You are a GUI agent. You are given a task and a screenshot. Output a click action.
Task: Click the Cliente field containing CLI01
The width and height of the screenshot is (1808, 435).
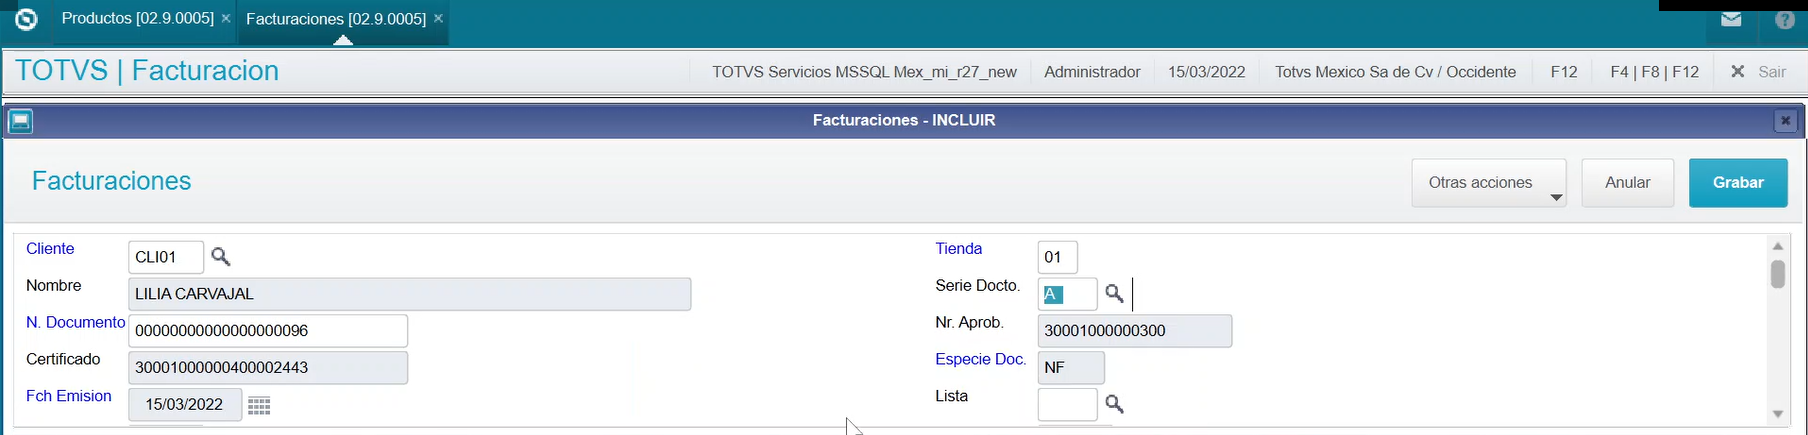(166, 257)
